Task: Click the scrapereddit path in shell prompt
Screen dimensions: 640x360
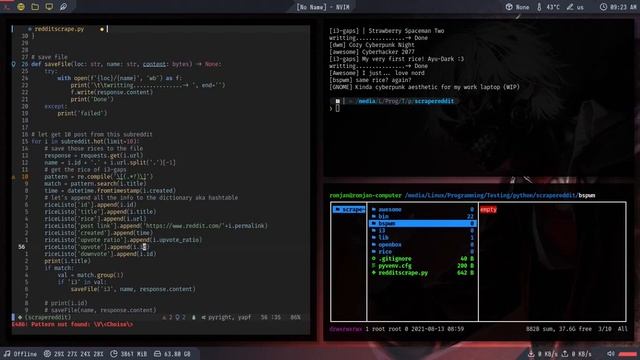Action: click(x=434, y=101)
